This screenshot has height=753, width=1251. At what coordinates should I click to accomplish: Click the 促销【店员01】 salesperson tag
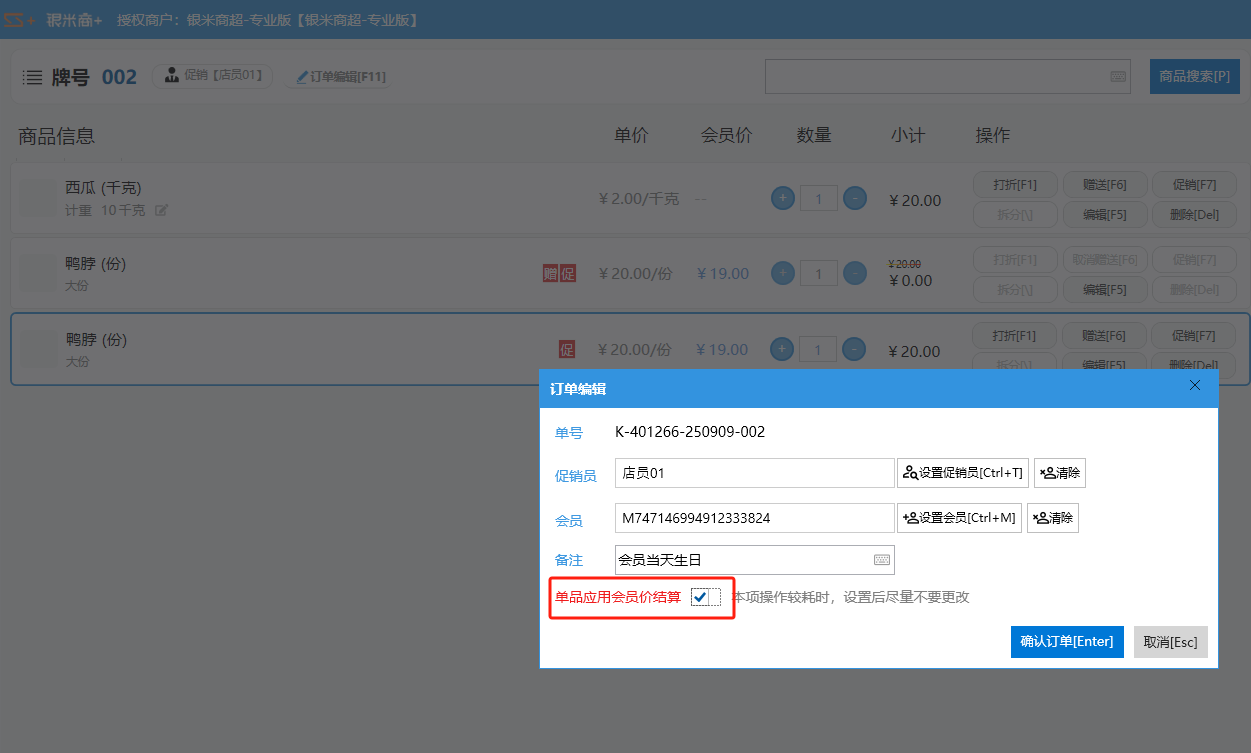coord(212,76)
